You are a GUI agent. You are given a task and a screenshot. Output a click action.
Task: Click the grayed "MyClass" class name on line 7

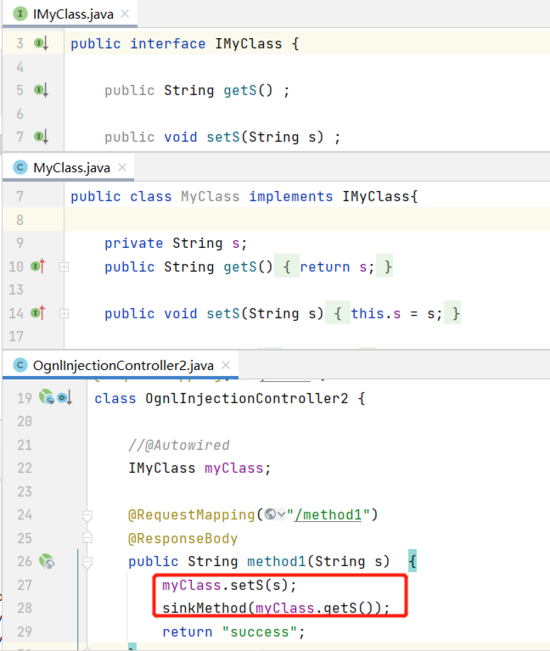click(x=210, y=196)
